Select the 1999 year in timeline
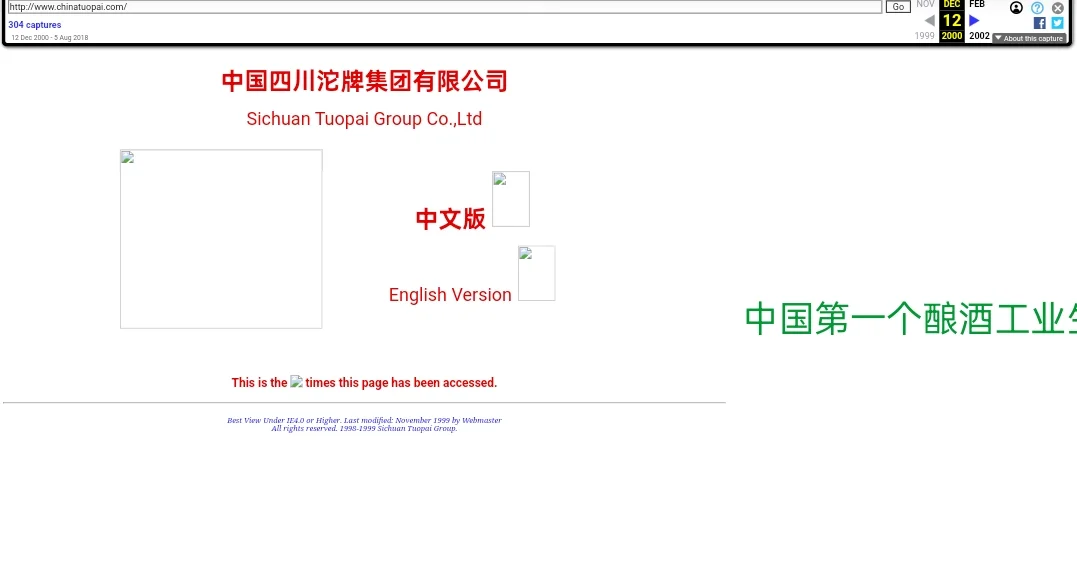This screenshot has height=565, width=1077. pos(925,36)
